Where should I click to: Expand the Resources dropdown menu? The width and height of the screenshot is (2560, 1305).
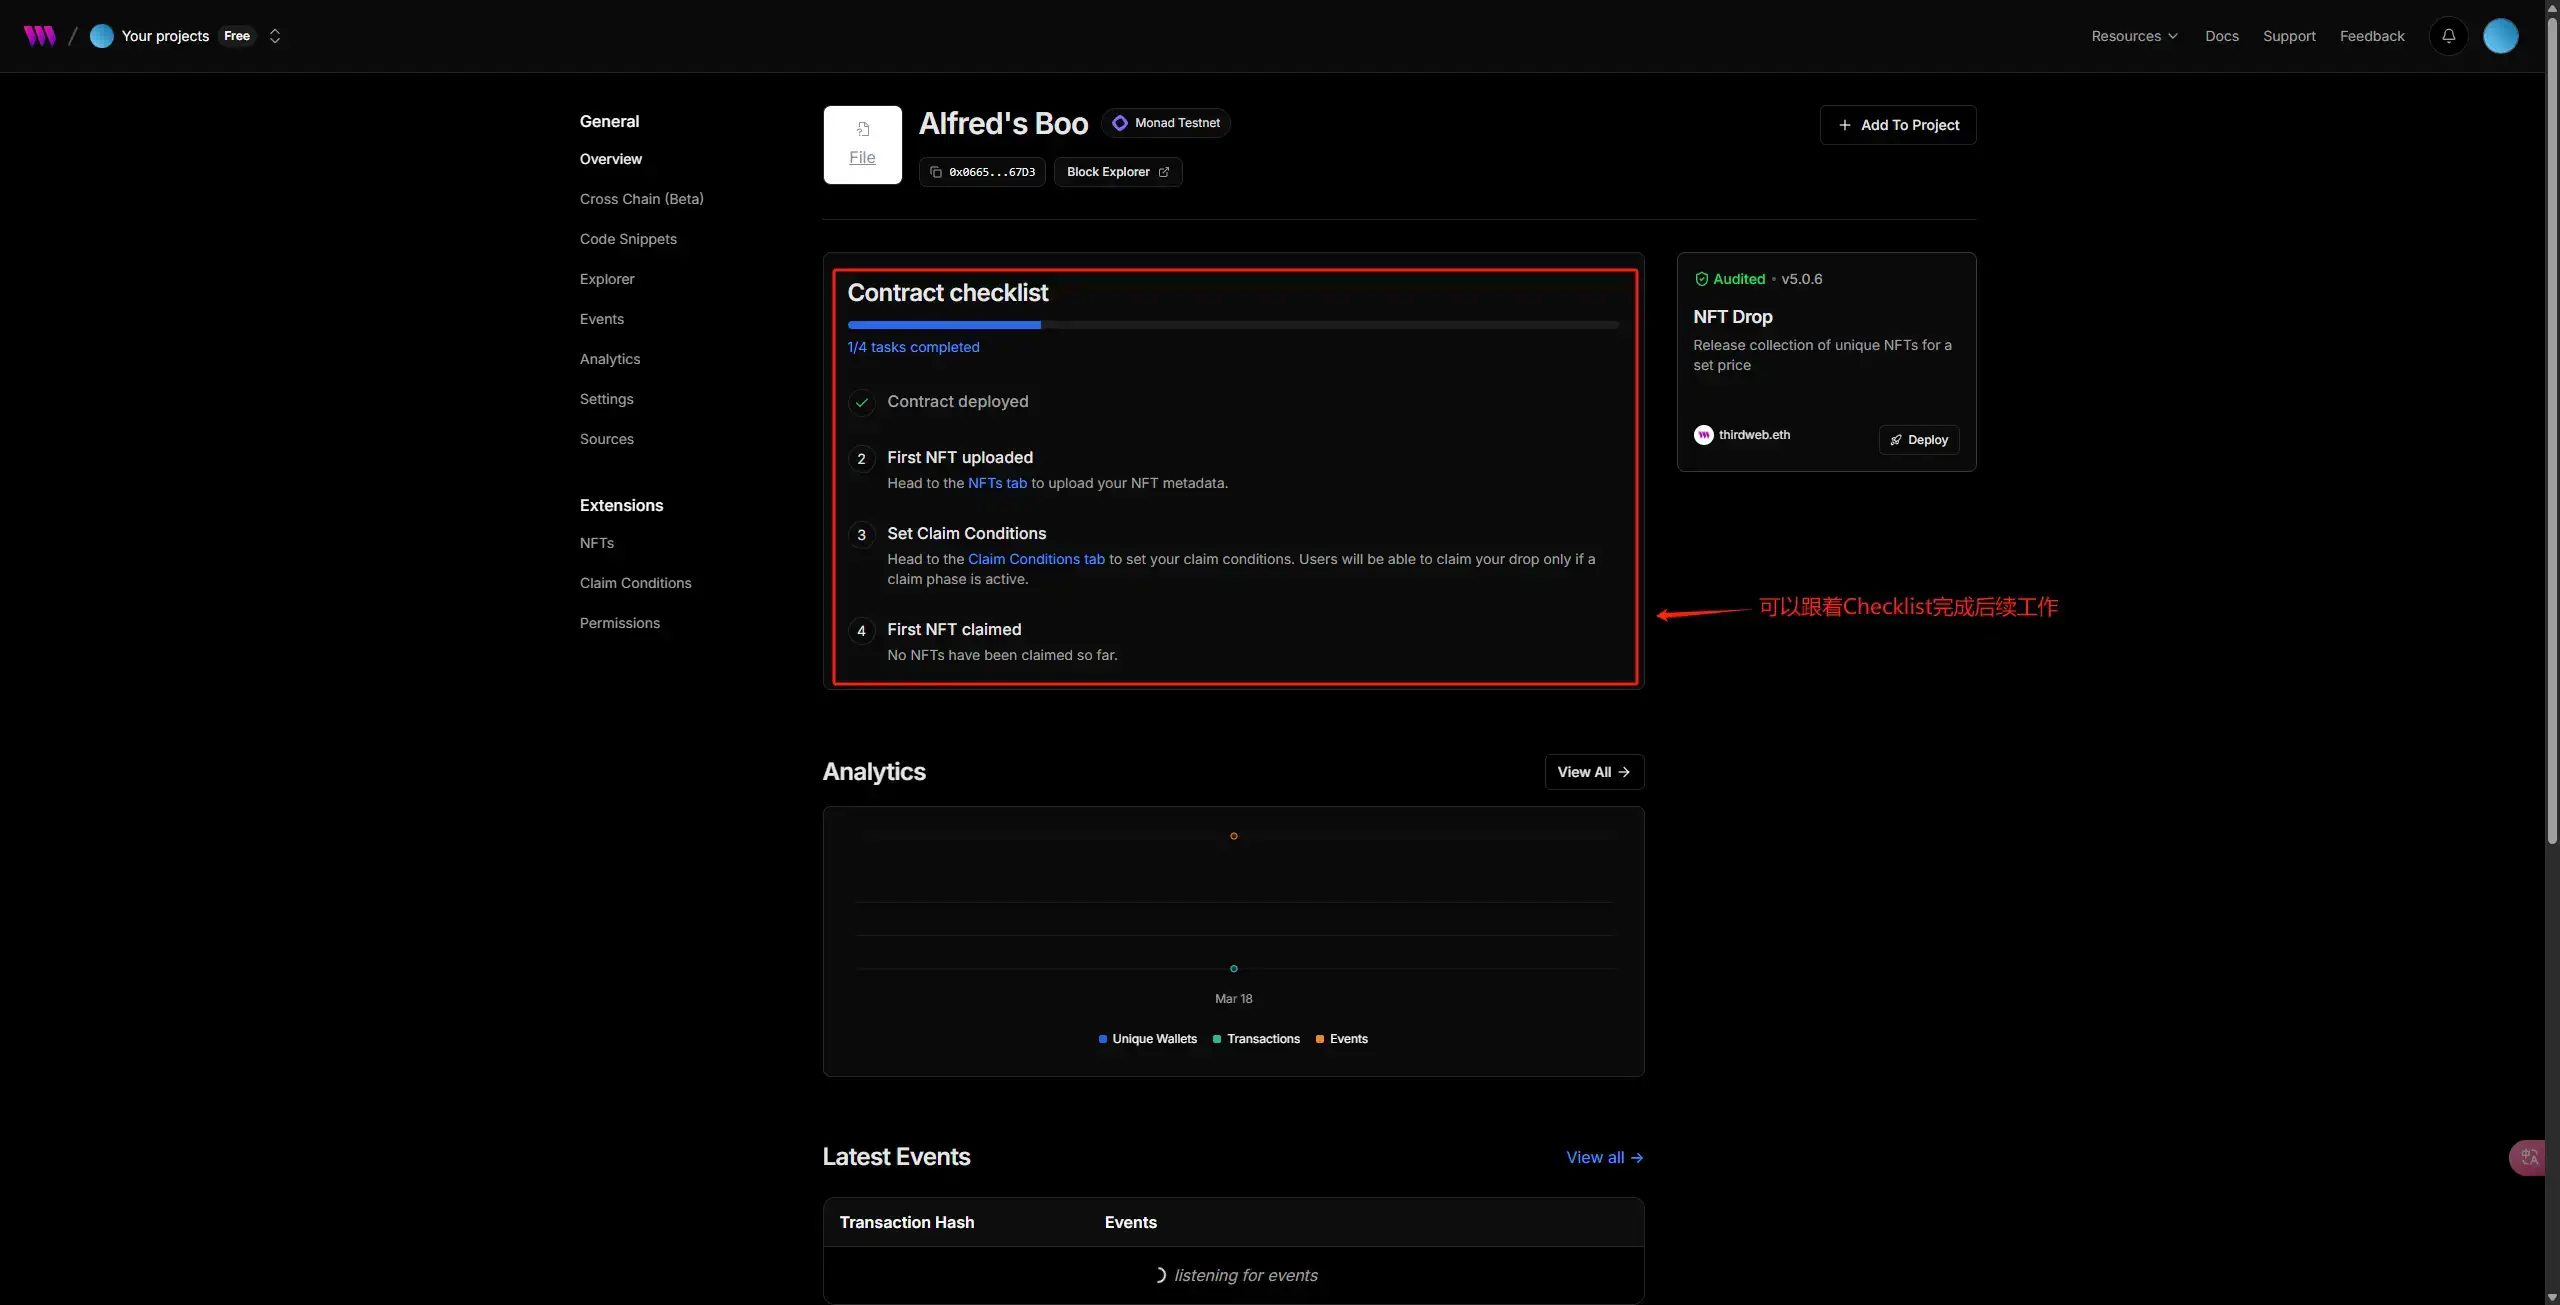[2134, 36]
